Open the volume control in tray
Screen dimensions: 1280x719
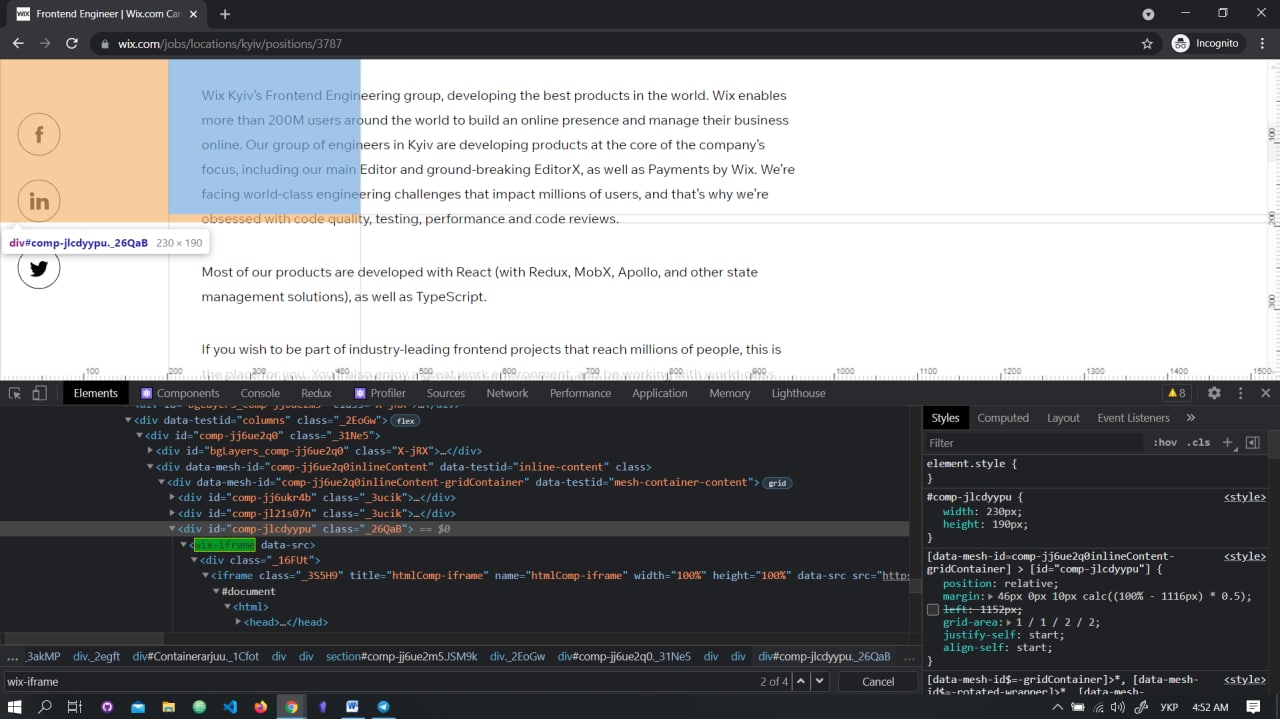(x=1120, y=707)
